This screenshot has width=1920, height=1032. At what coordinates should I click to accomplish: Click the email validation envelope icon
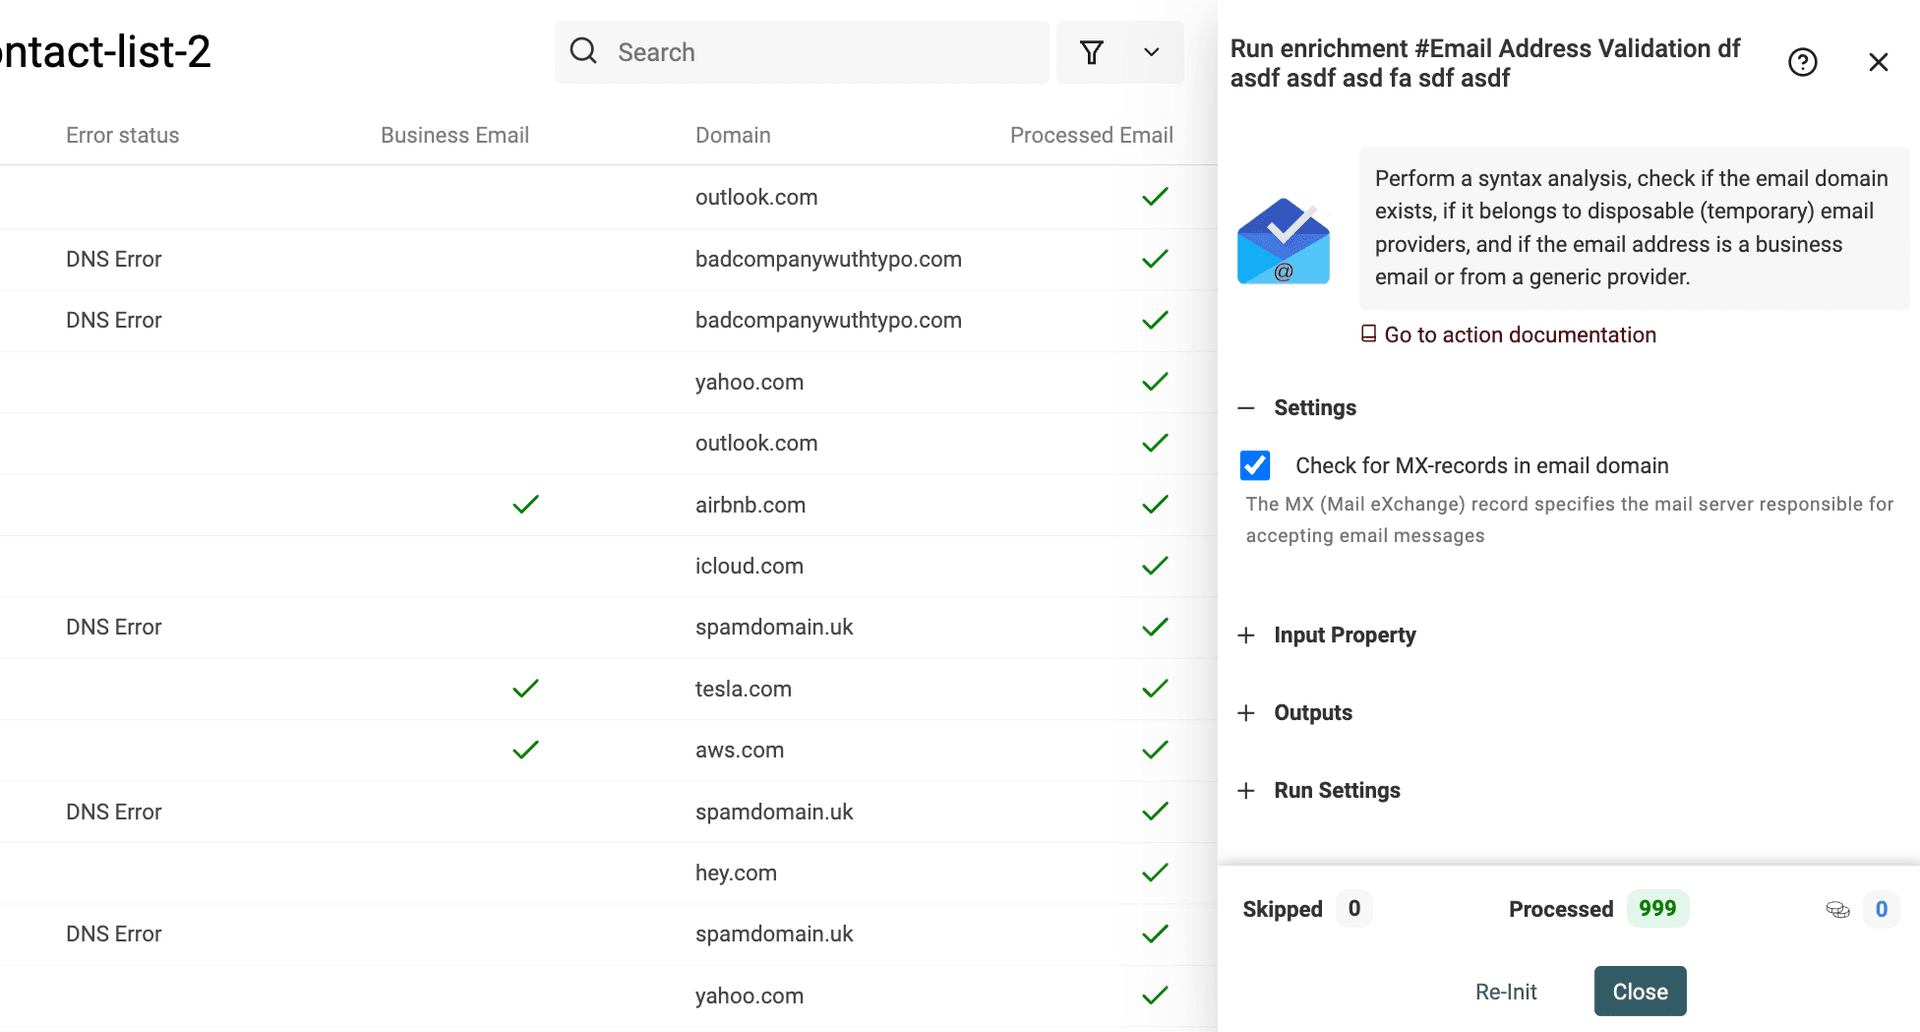[1283, 242]
